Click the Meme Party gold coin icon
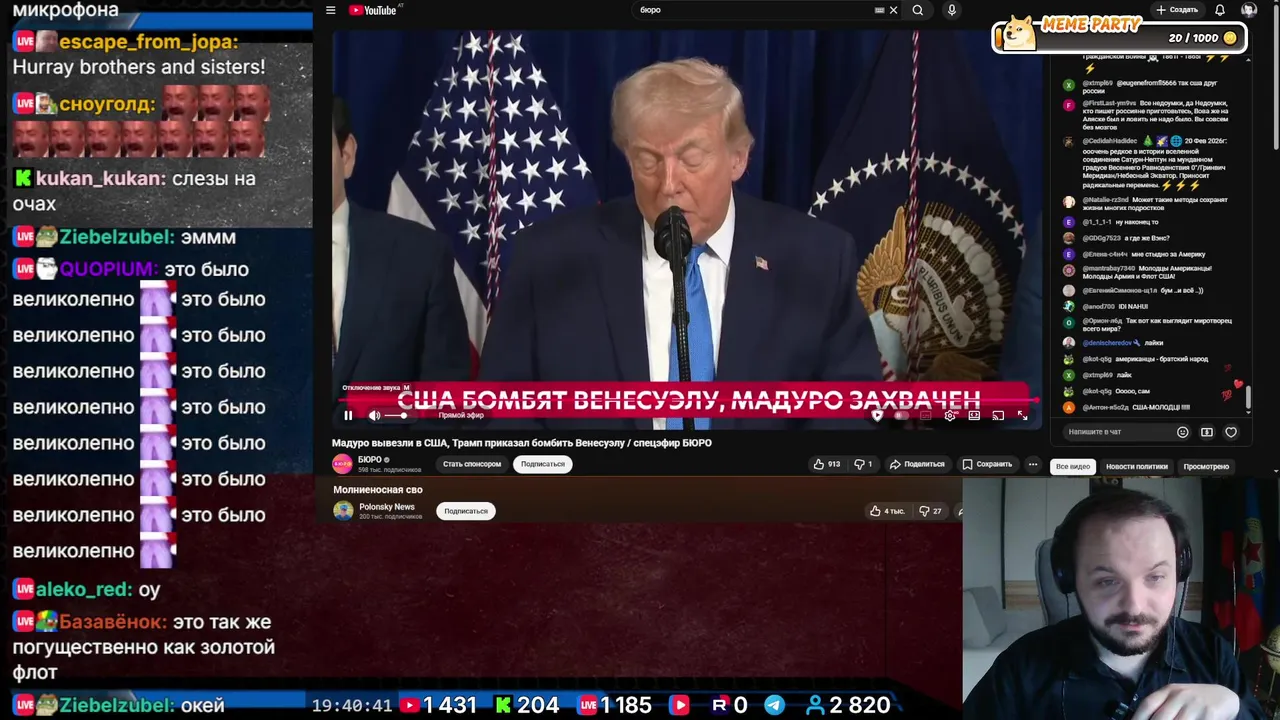This screenshot has width=1280, height=720. [1230, 38]
